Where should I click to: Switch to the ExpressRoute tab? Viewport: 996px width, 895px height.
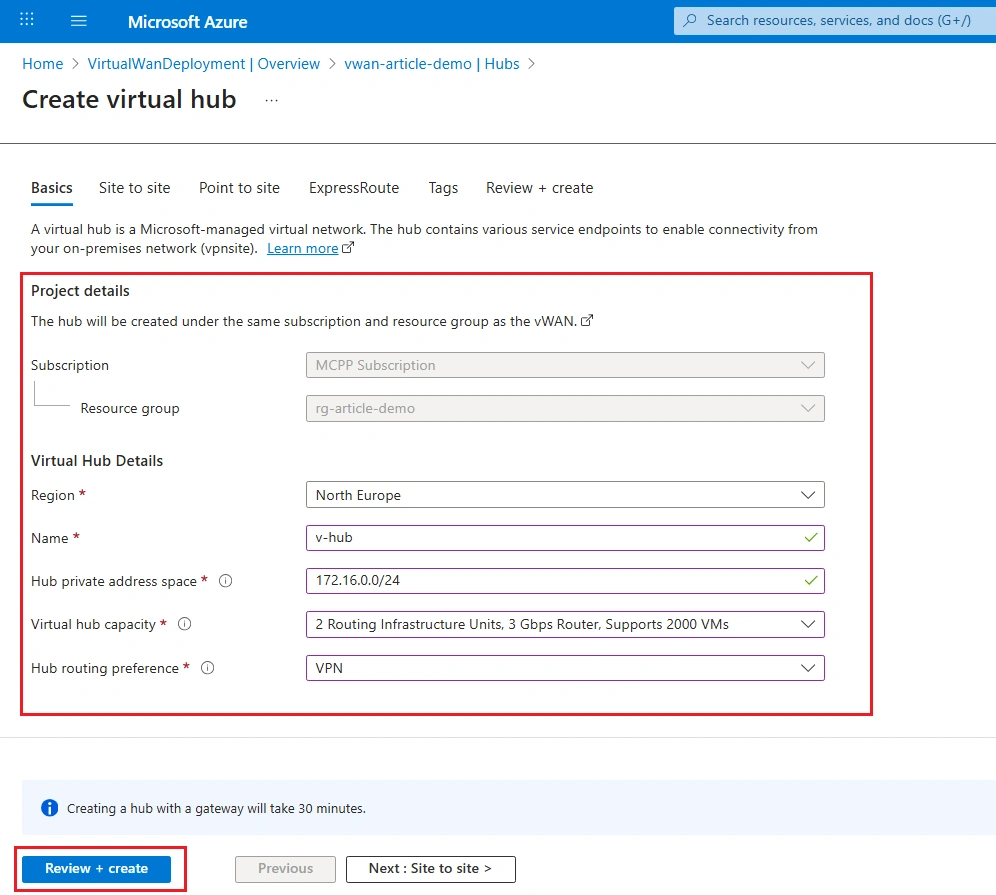coord(354,188)
